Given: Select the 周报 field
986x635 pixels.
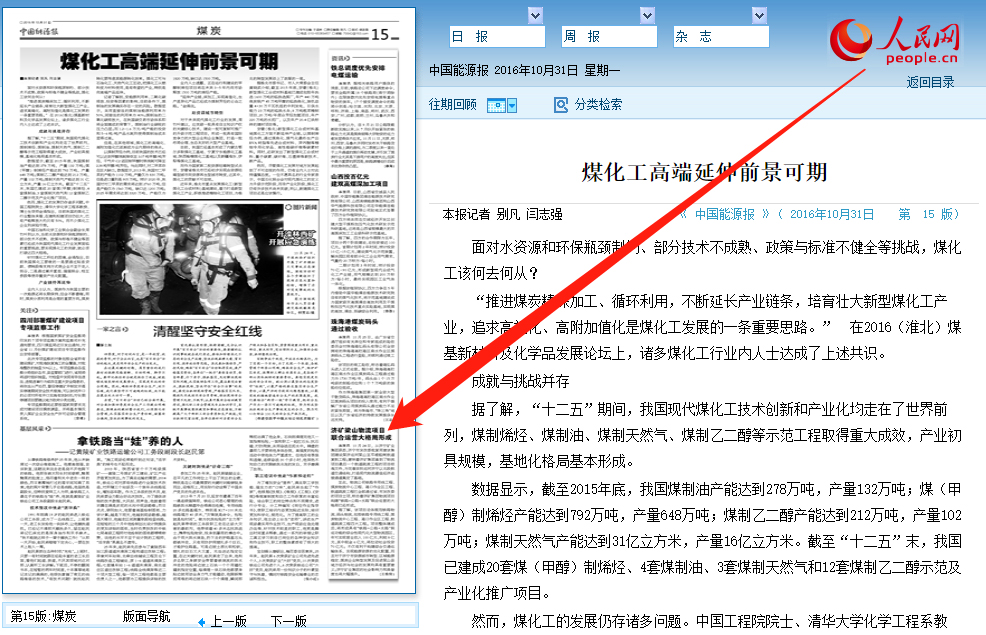Looking at the screenshot, I should [609, 36].
